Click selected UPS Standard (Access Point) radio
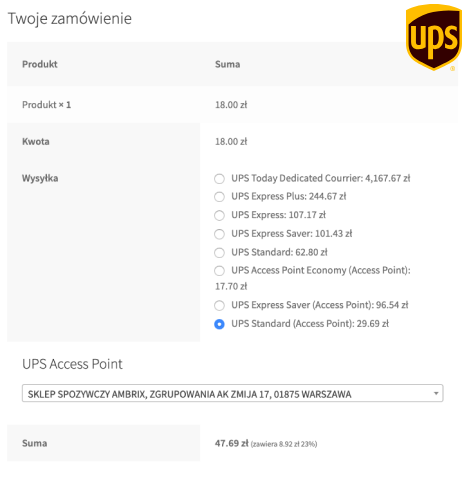Image resolution: width=468 pixels, height=480 pixels. point(219,324)
